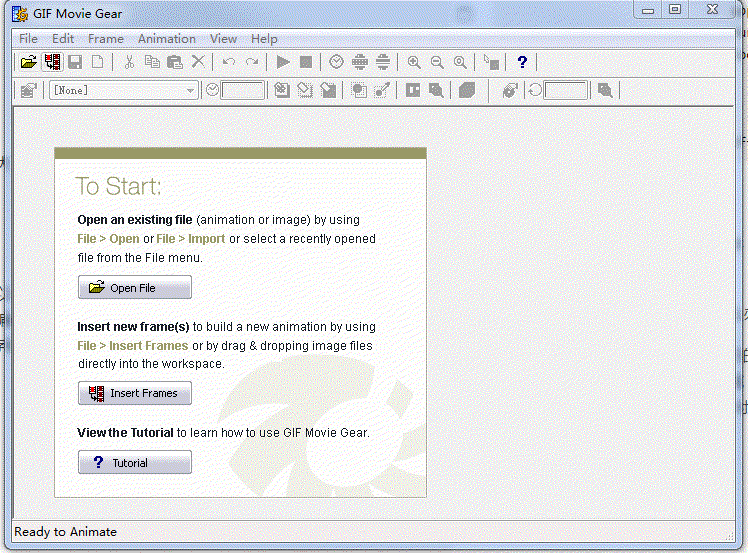Click the GIF Movie Gear title bar icon
Screen dimensions: 748x553
click(x=20, y=14)
